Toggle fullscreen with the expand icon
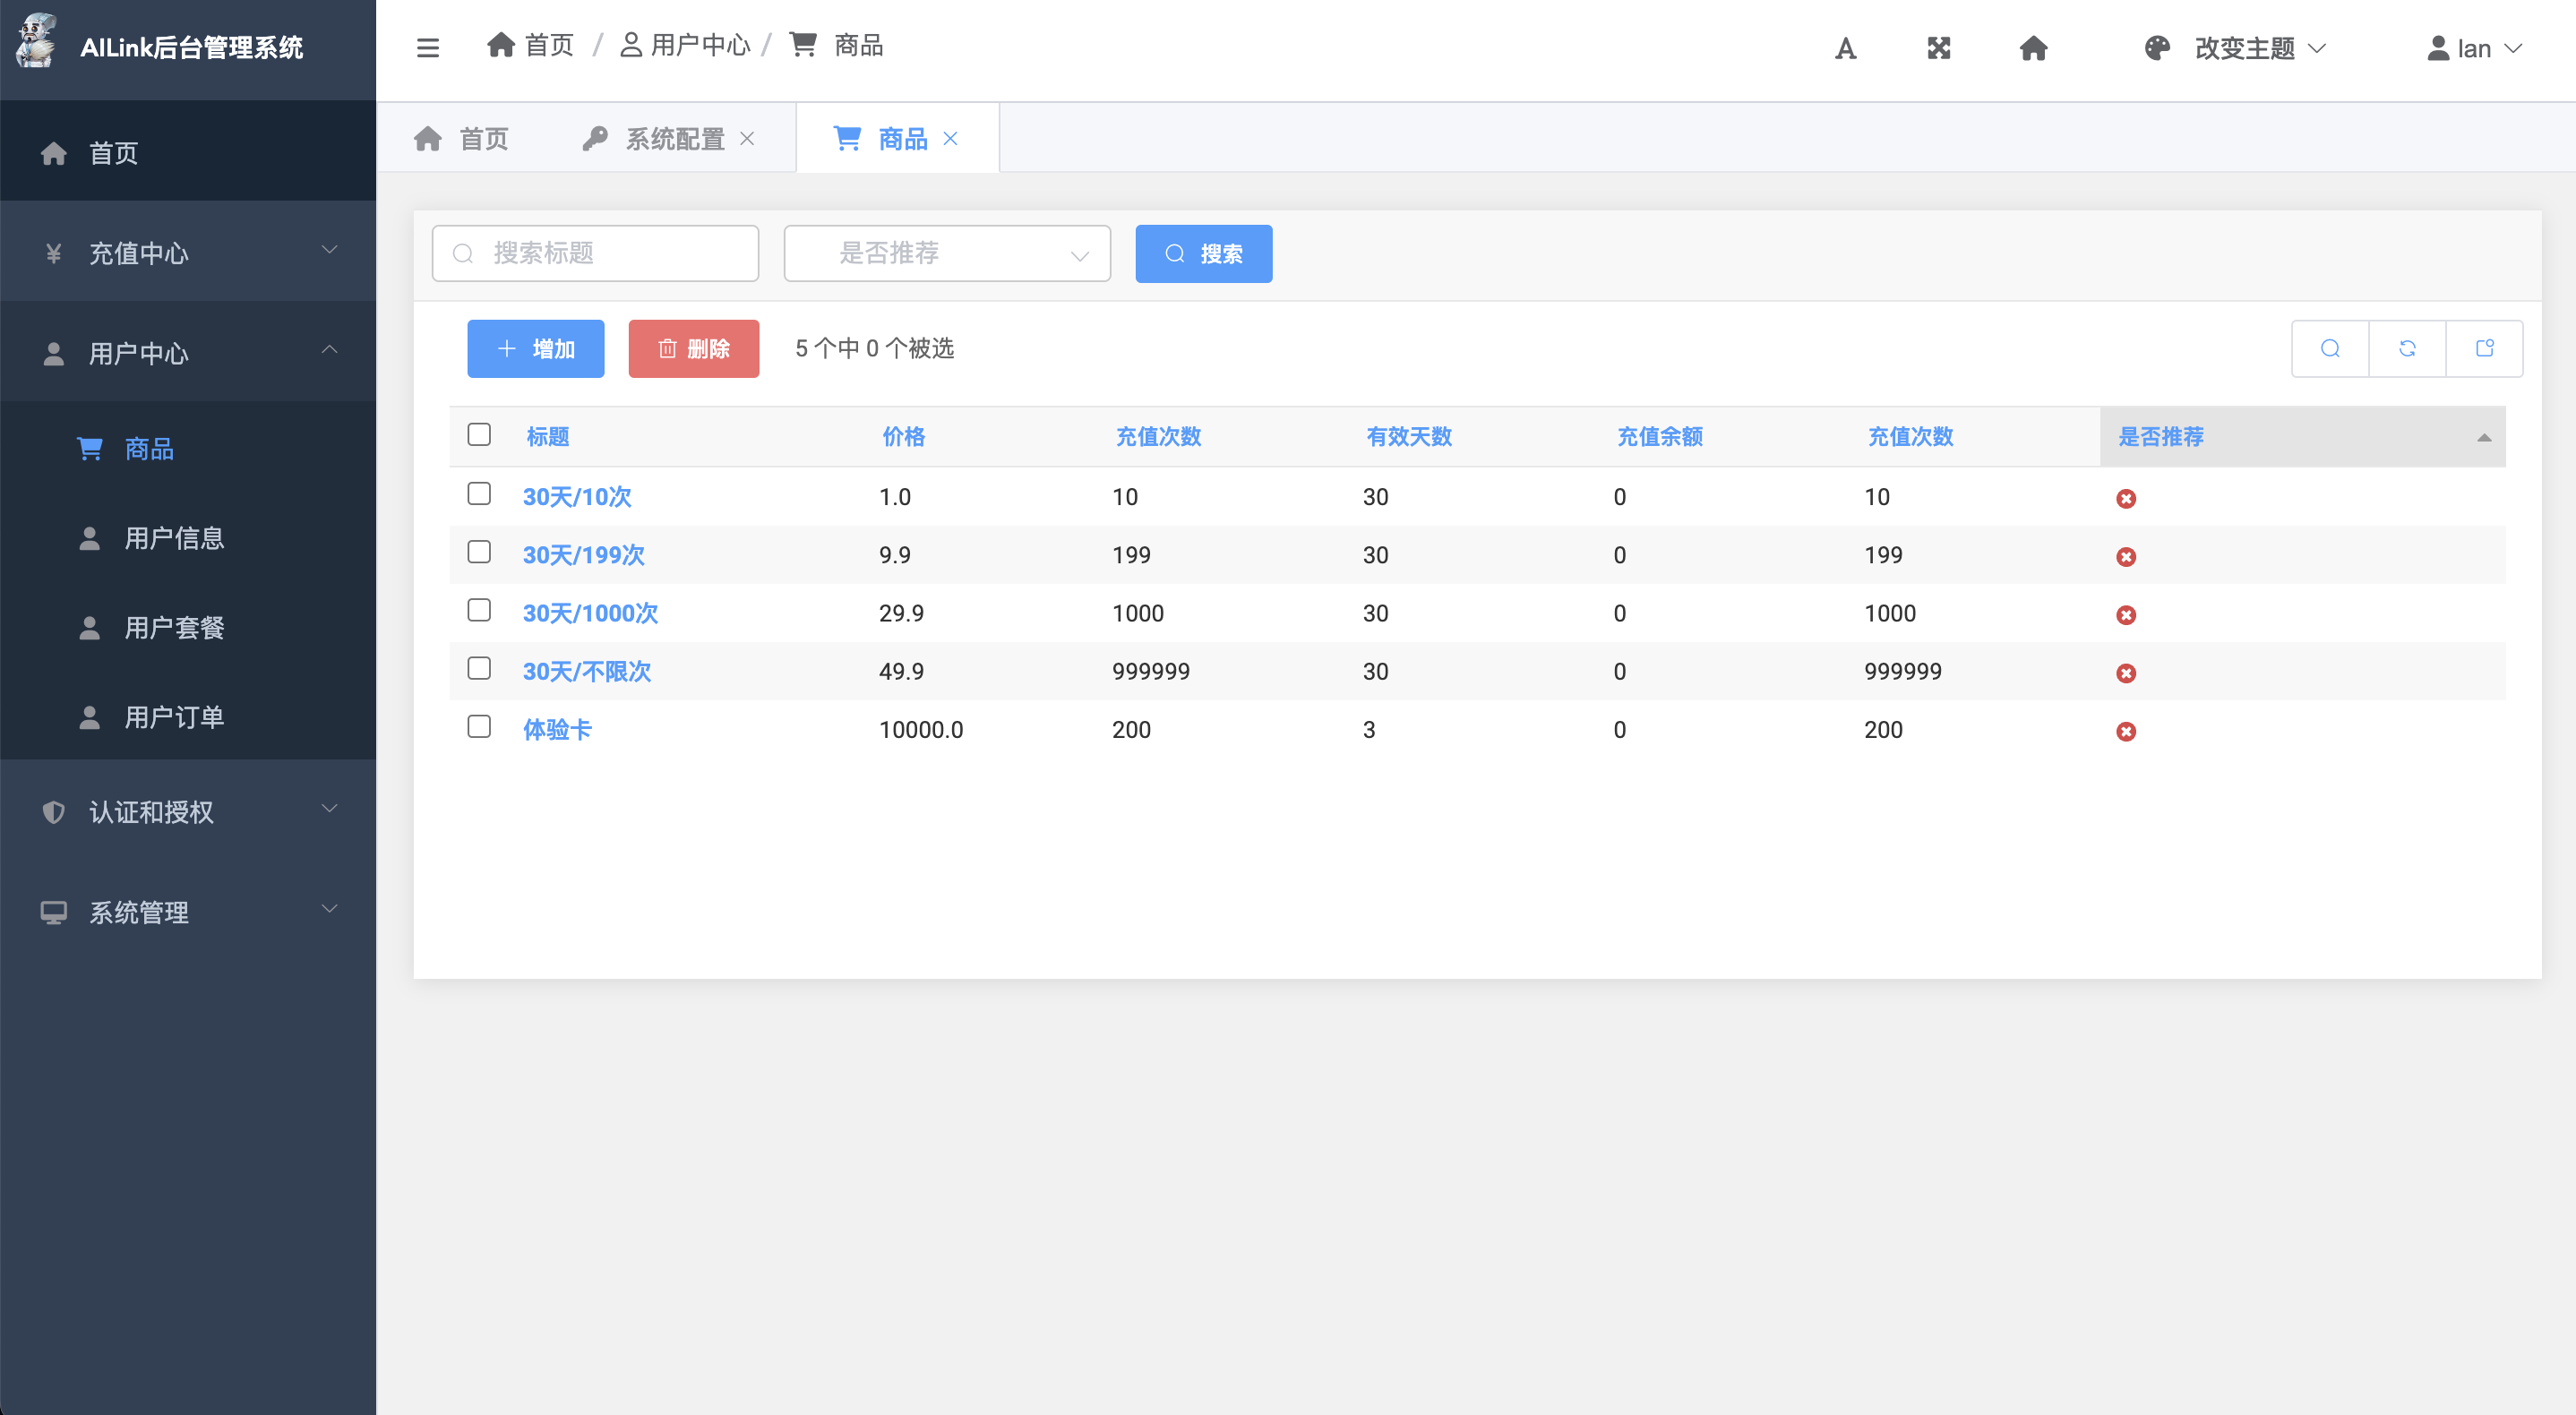This screenshot has width=2576, height=1415. 1939,48
